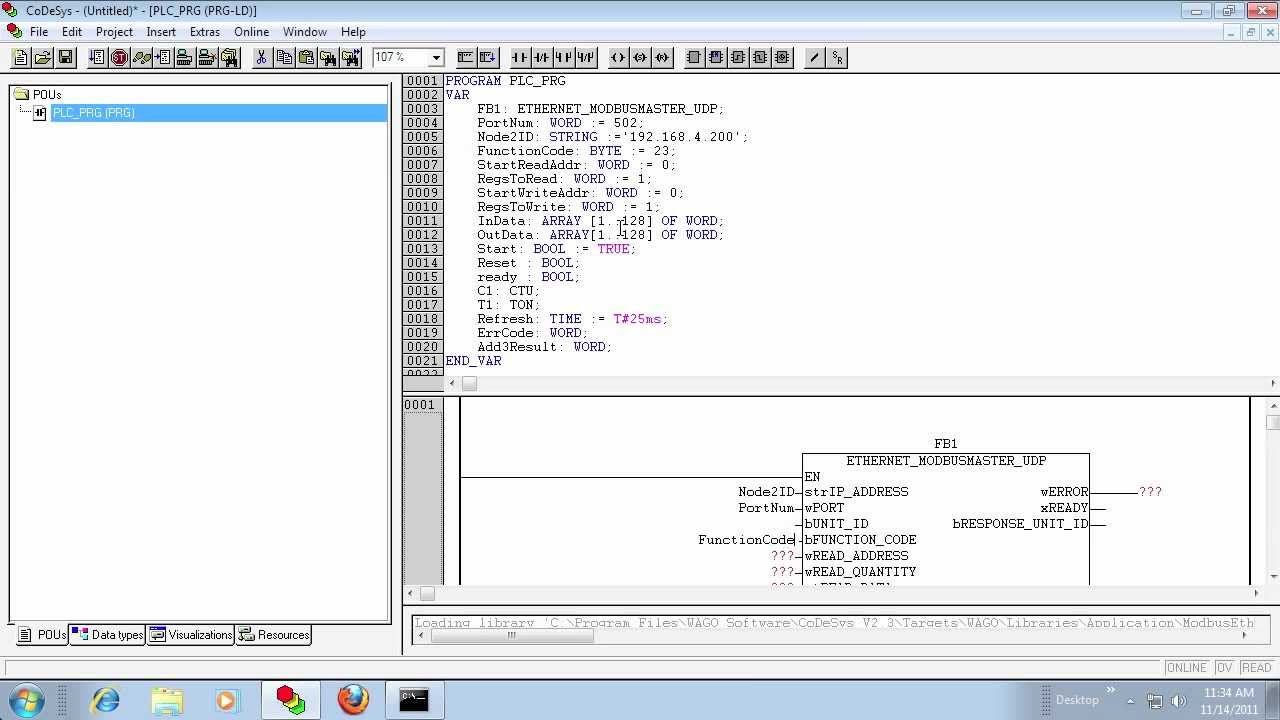Viewport: 1280px width, 720px height.
Task: Insert a Set coil
Action: point(640,58)
